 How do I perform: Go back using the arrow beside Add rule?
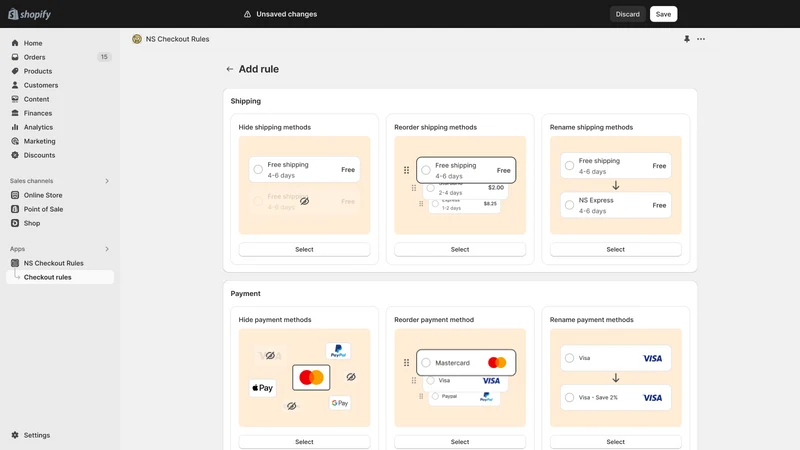click(x=230, y=69)
